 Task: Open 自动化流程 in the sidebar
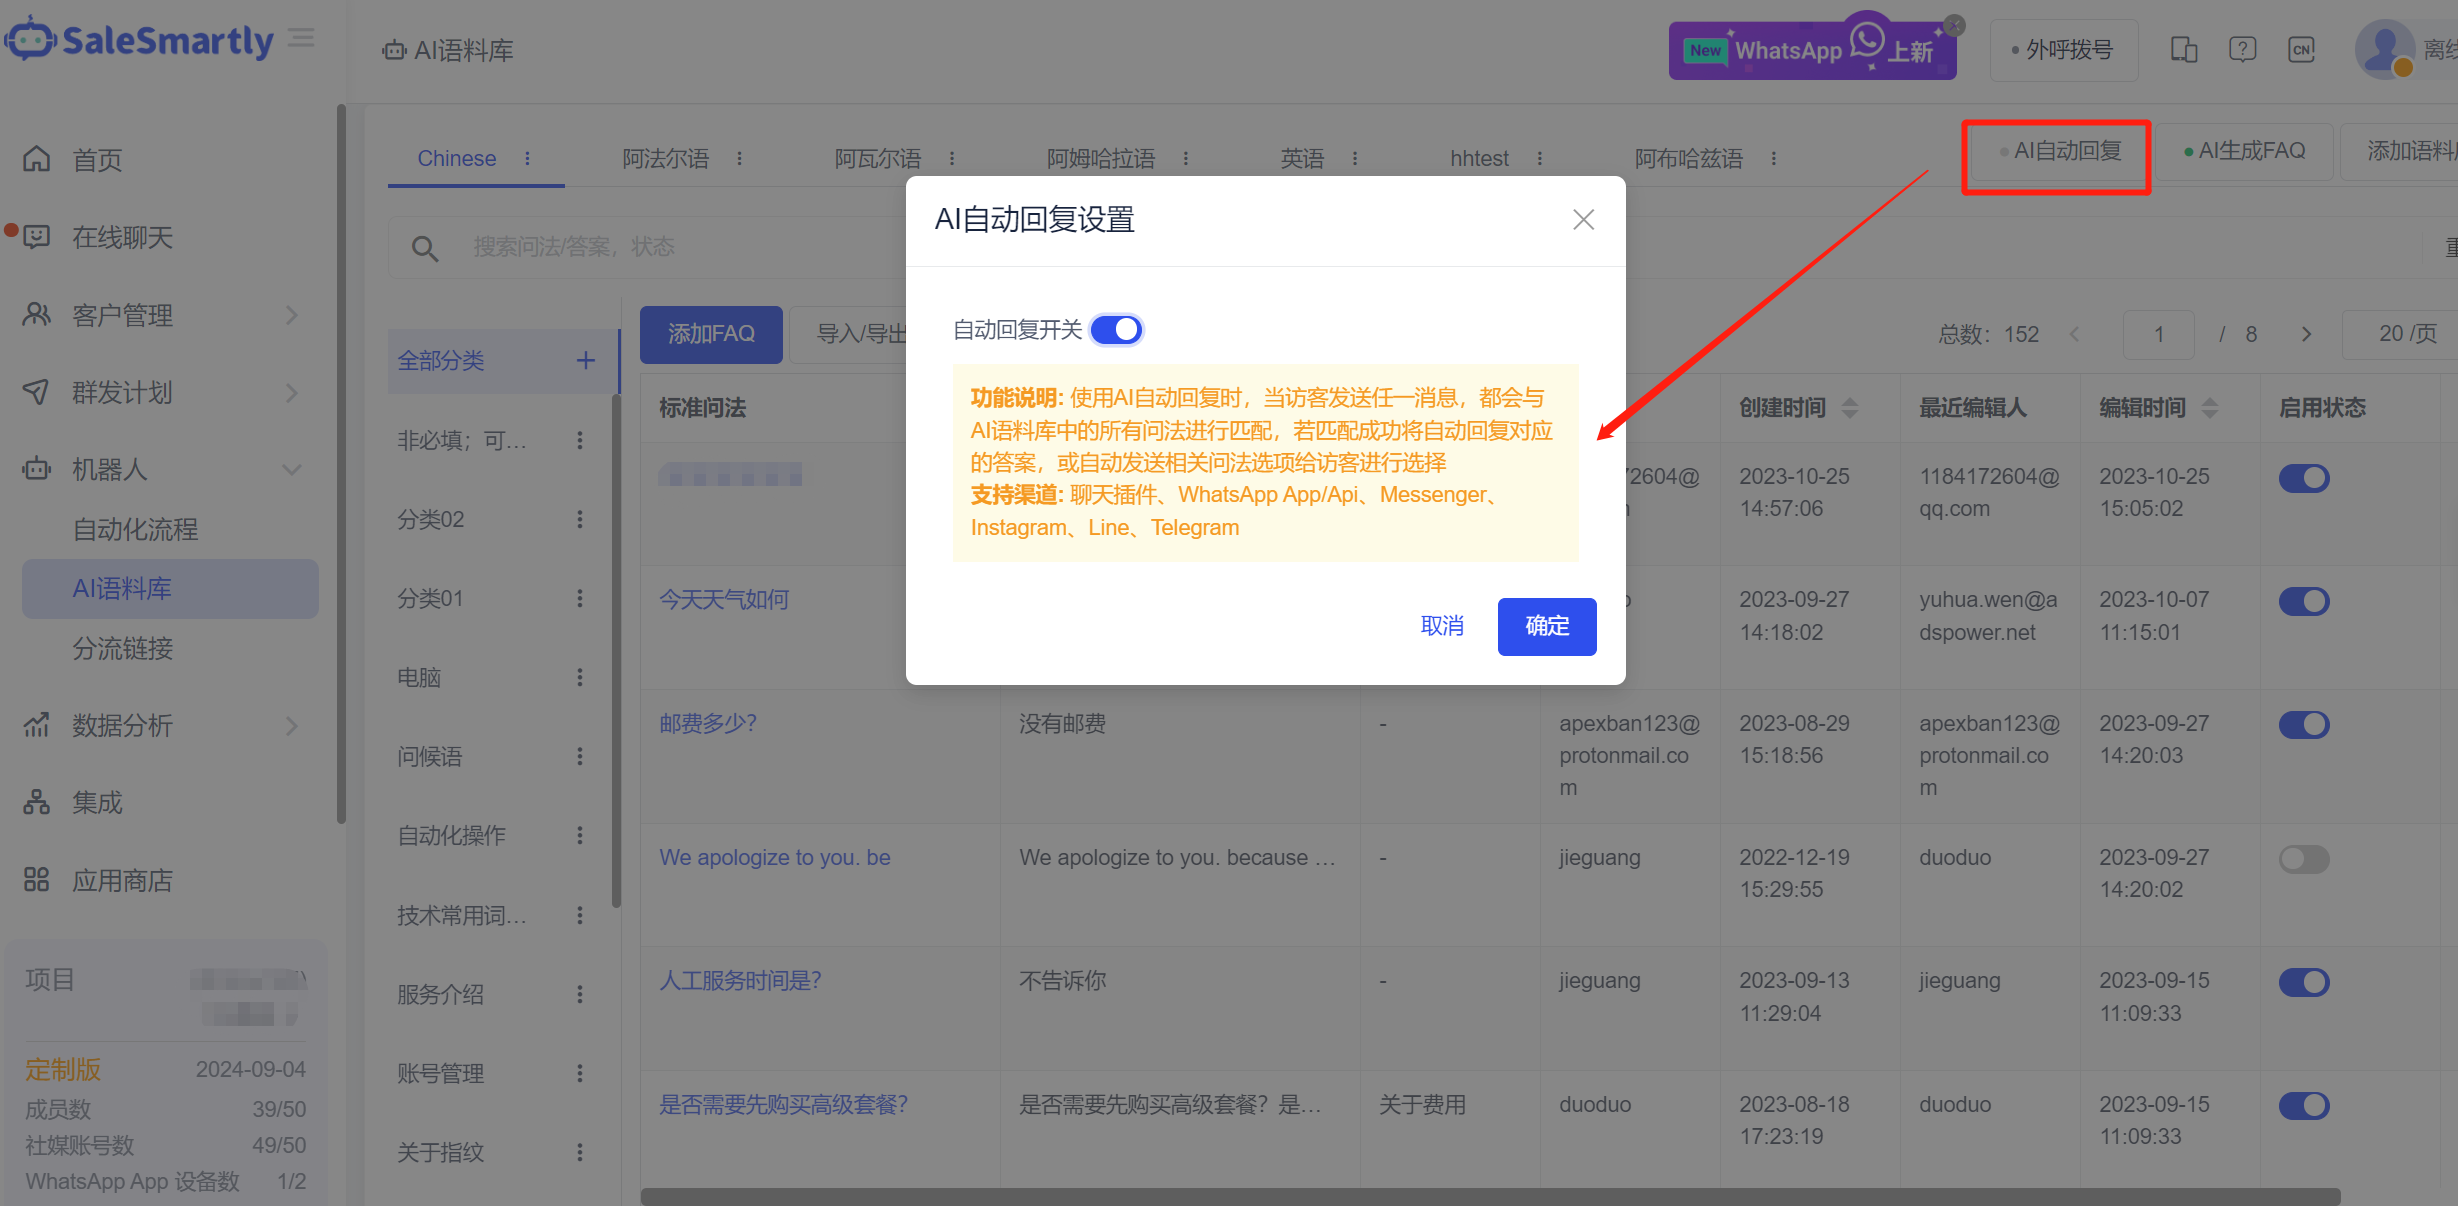click(x=136, y=529)
